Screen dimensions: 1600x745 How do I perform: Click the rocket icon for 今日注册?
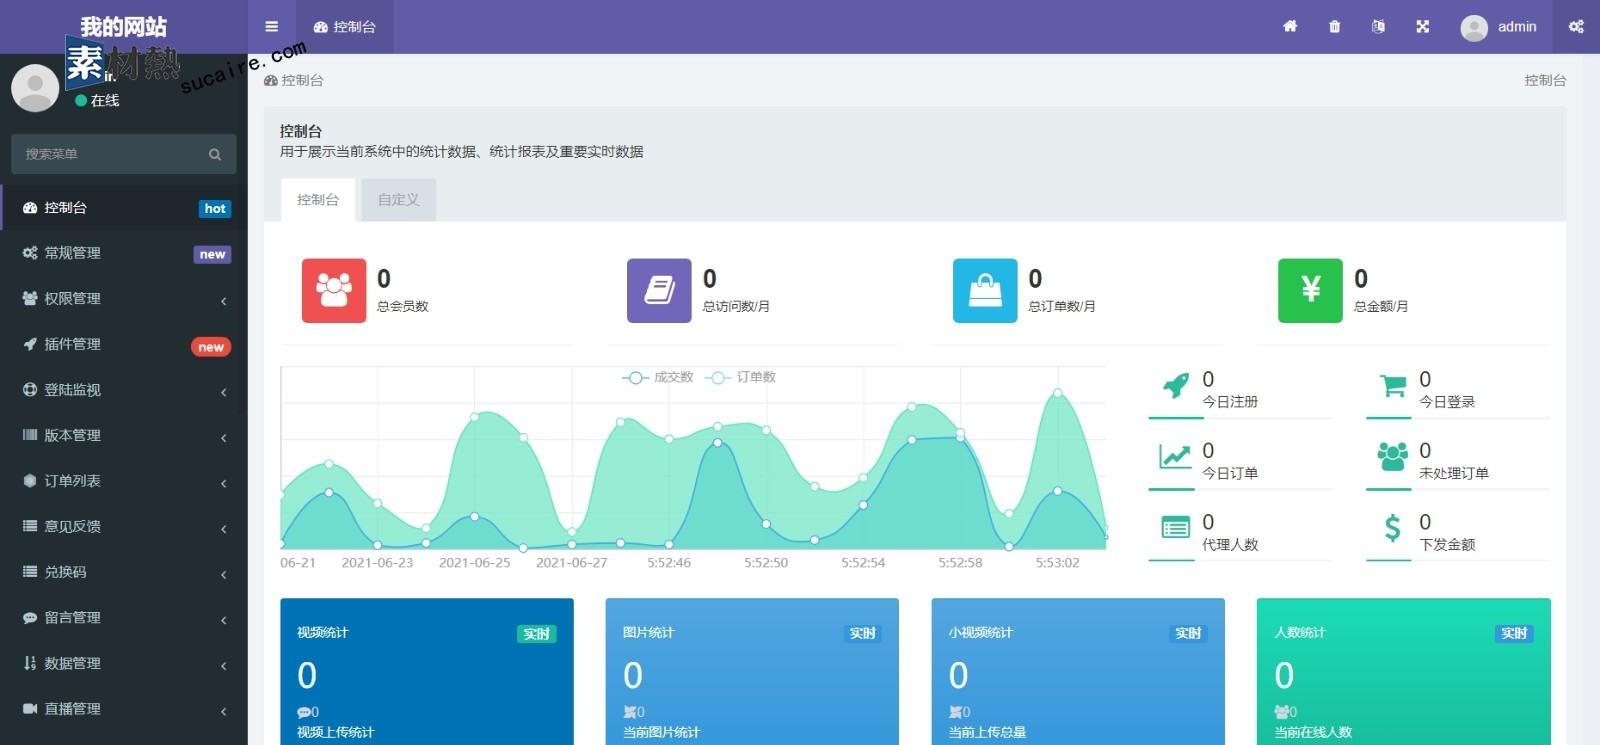pos(1176,385)
